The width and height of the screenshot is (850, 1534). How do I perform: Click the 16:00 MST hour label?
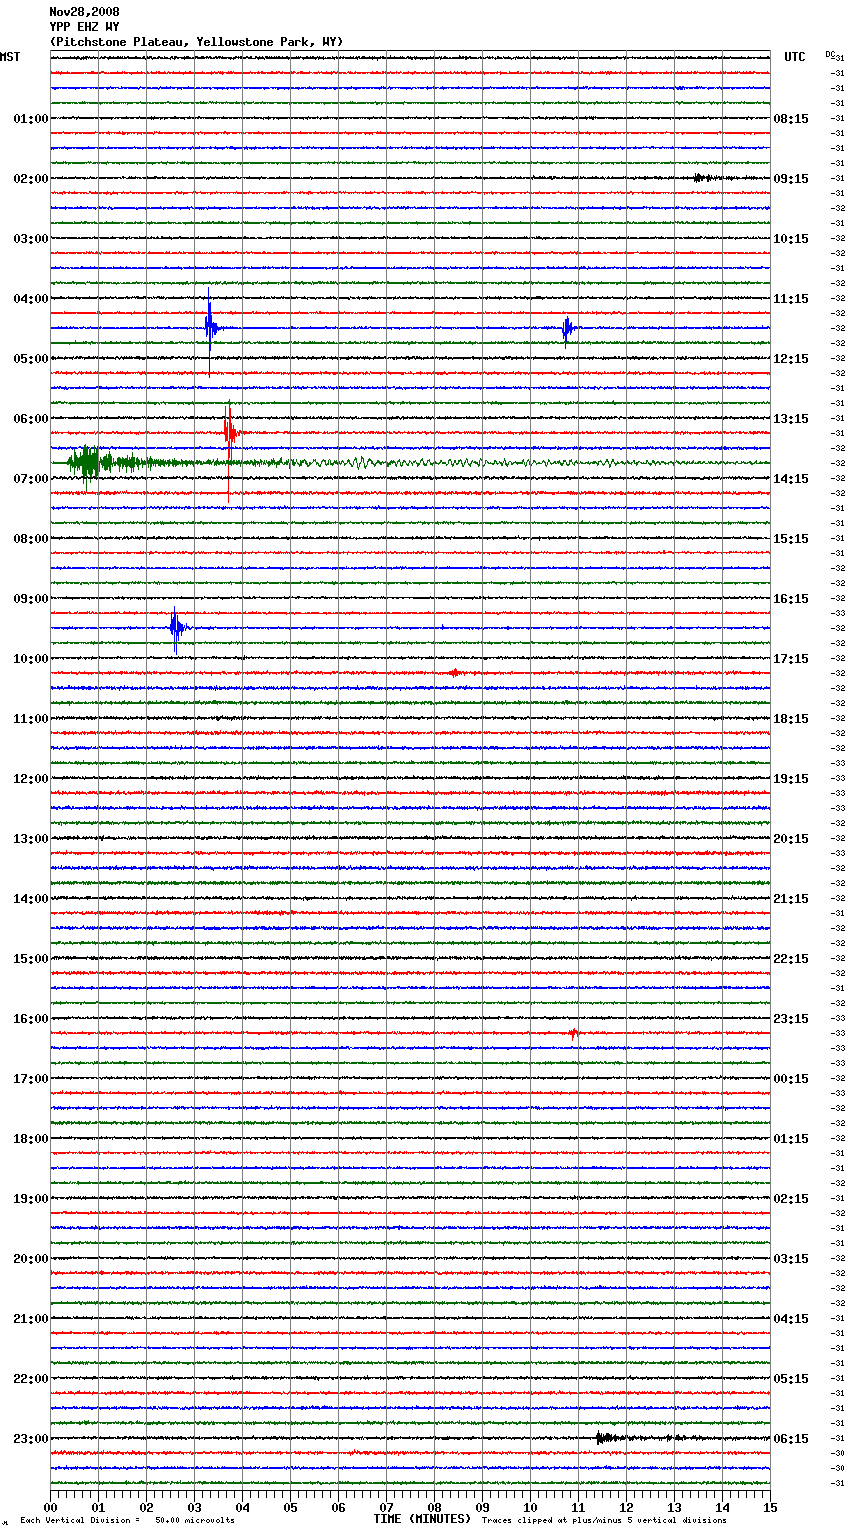coord(31,1019)
